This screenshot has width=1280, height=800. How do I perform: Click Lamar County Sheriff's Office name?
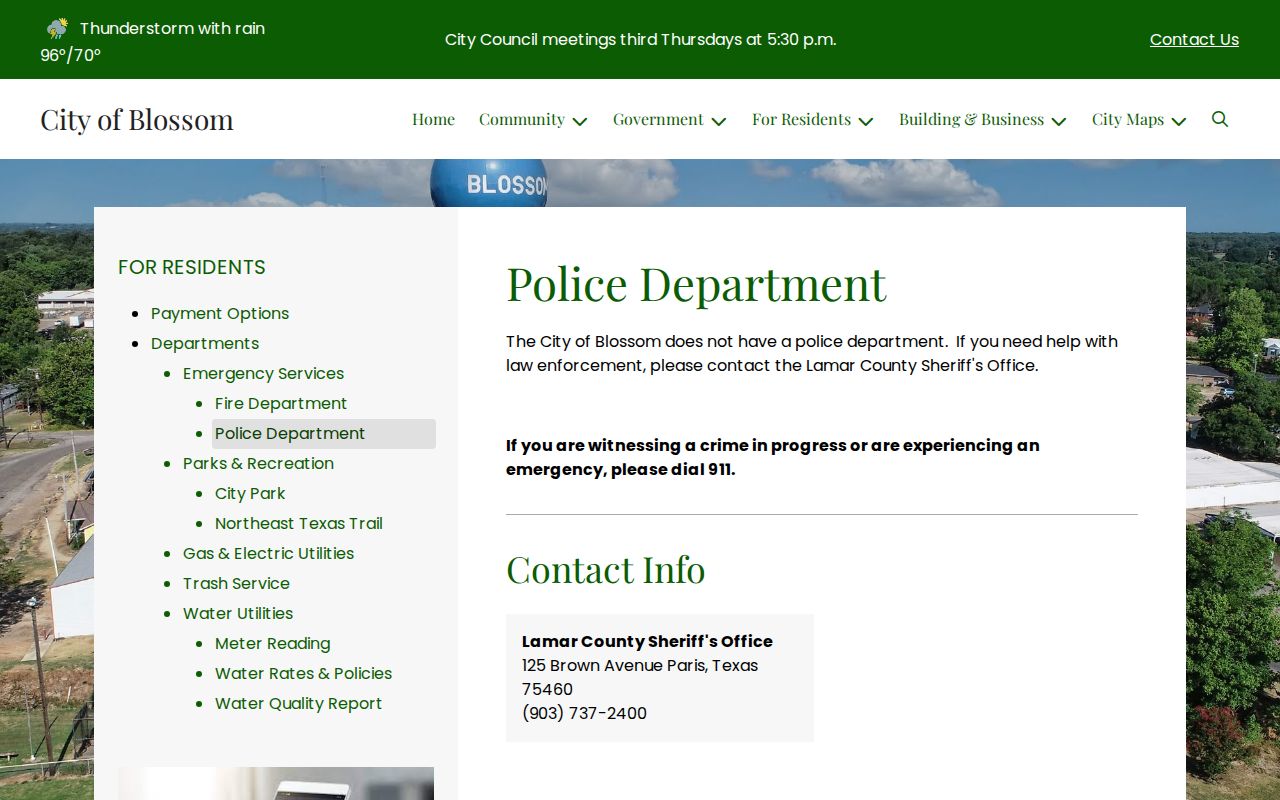click(x=647, y=641)
